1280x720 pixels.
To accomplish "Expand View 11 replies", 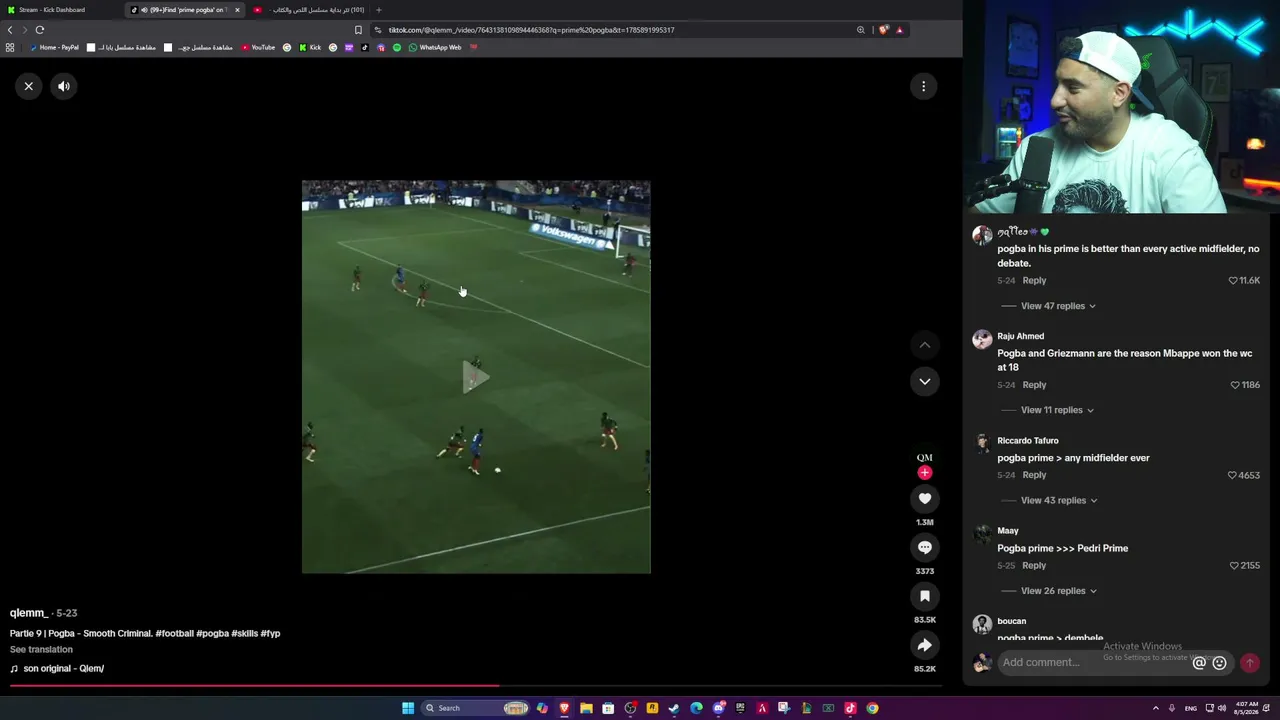I will click(x=1057, y=410).
